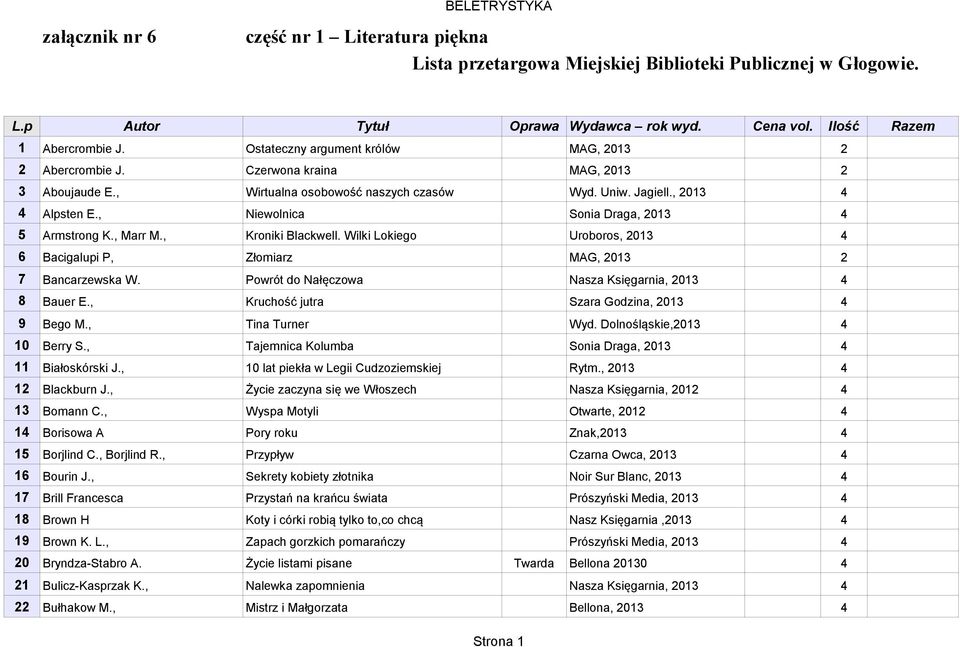Select author 'Armstrong K., Marr M.,'

[x=104, y=236]
